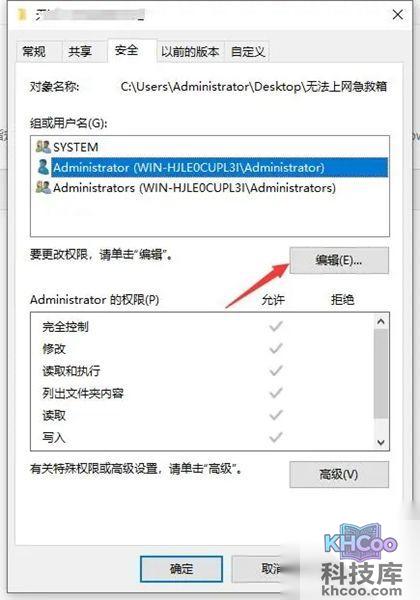Click the 修改 allow checkmark

pos(275,349)
